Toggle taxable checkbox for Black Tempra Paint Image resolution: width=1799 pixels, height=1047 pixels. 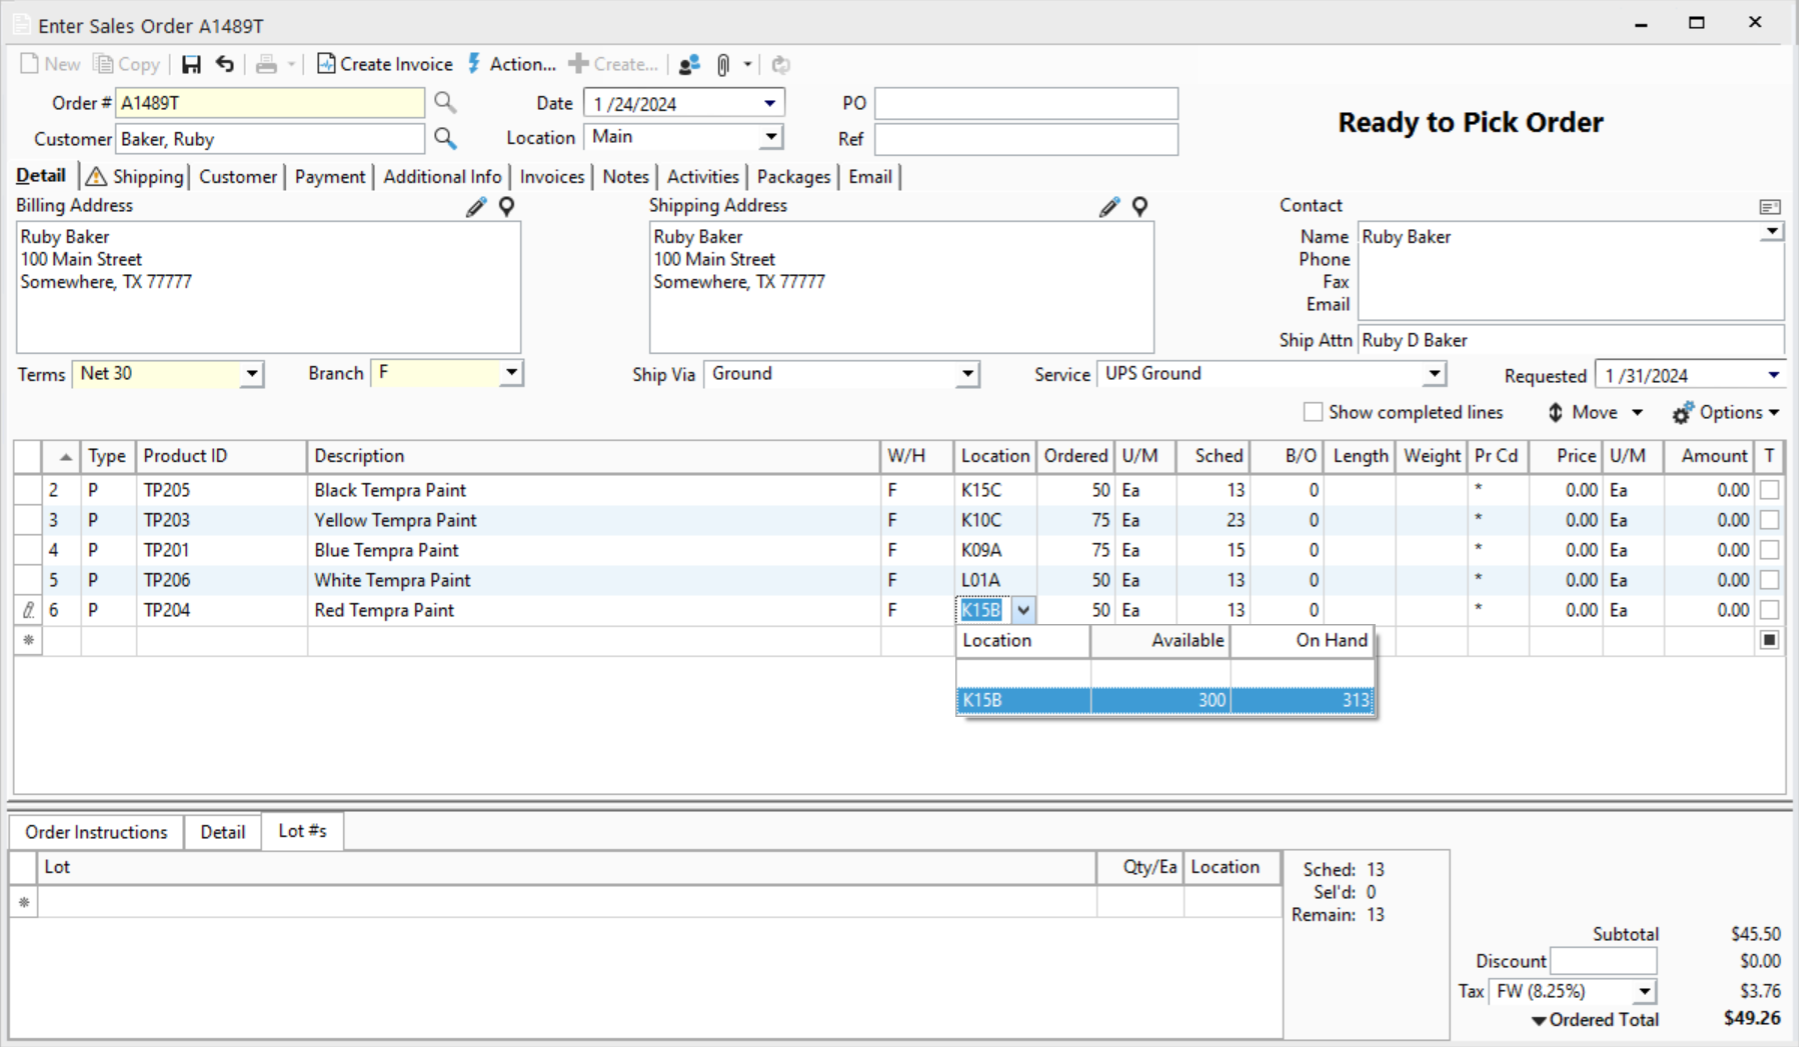1769,490
